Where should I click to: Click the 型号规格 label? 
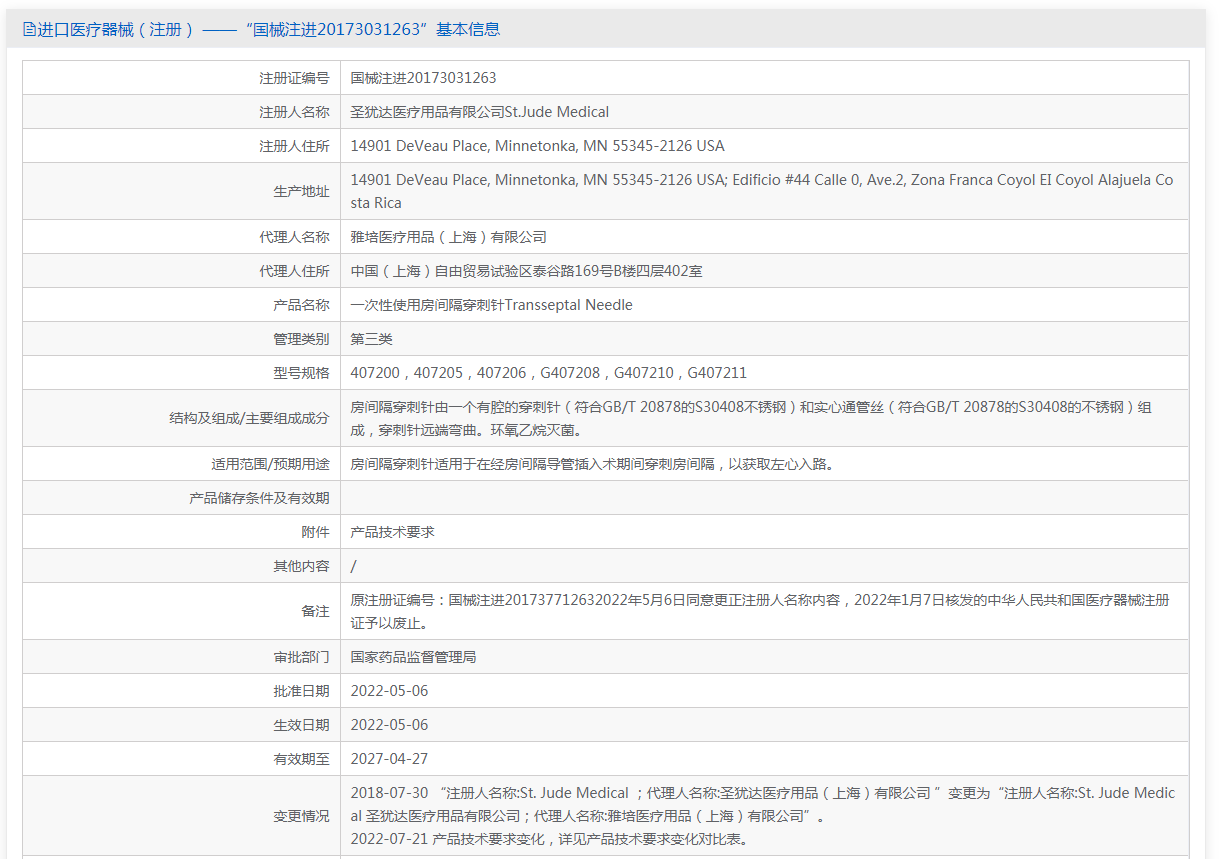tap(301, 373)
